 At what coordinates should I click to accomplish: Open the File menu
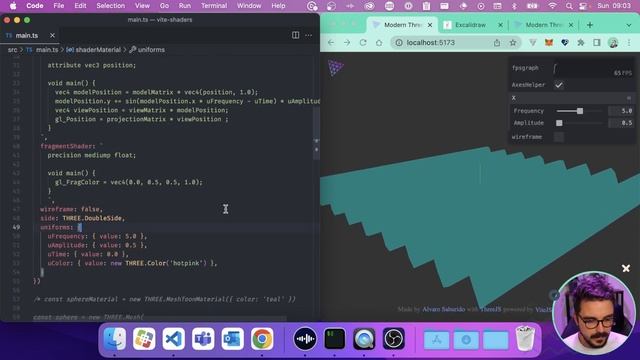(x=59, y=6)
